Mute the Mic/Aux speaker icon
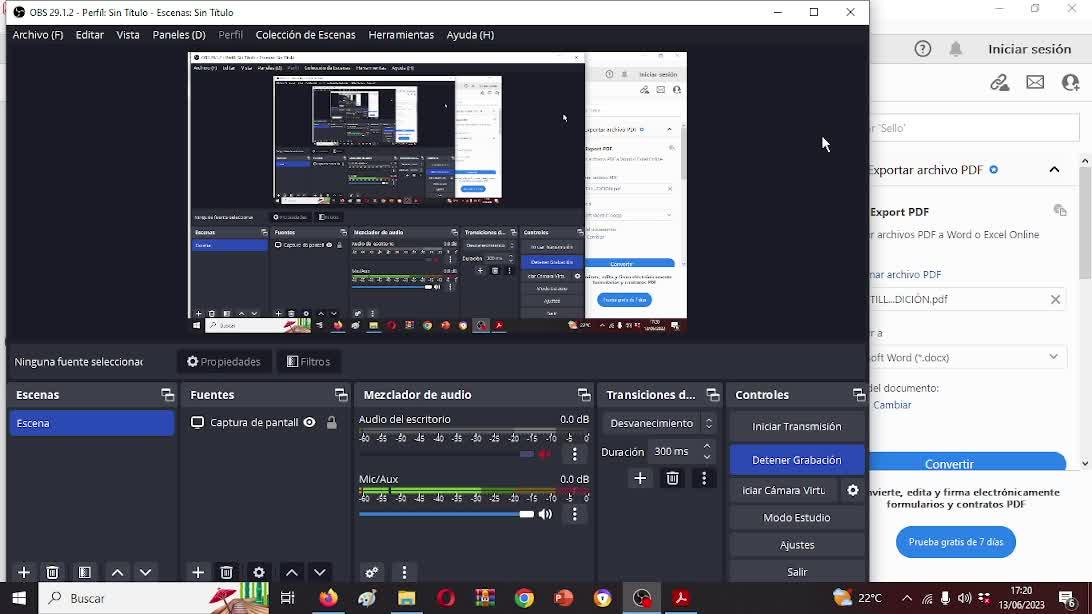 (545, 514)
